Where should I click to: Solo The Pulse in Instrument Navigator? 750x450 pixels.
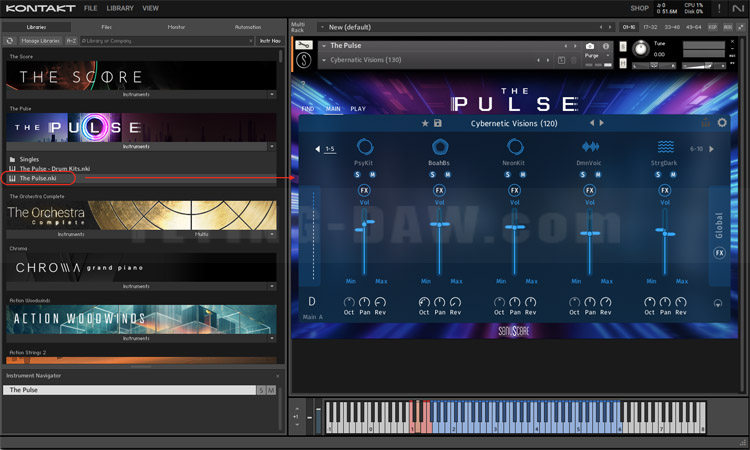pos(261,390)
